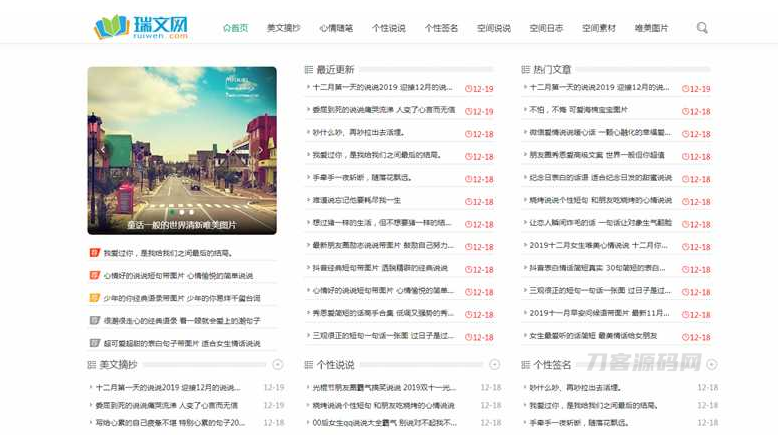The height and width of the screenshot is (435, 778).
Task: Open 抖音表白情话简短真实 article
Action: pyautogui.click(x=597, y=268)
